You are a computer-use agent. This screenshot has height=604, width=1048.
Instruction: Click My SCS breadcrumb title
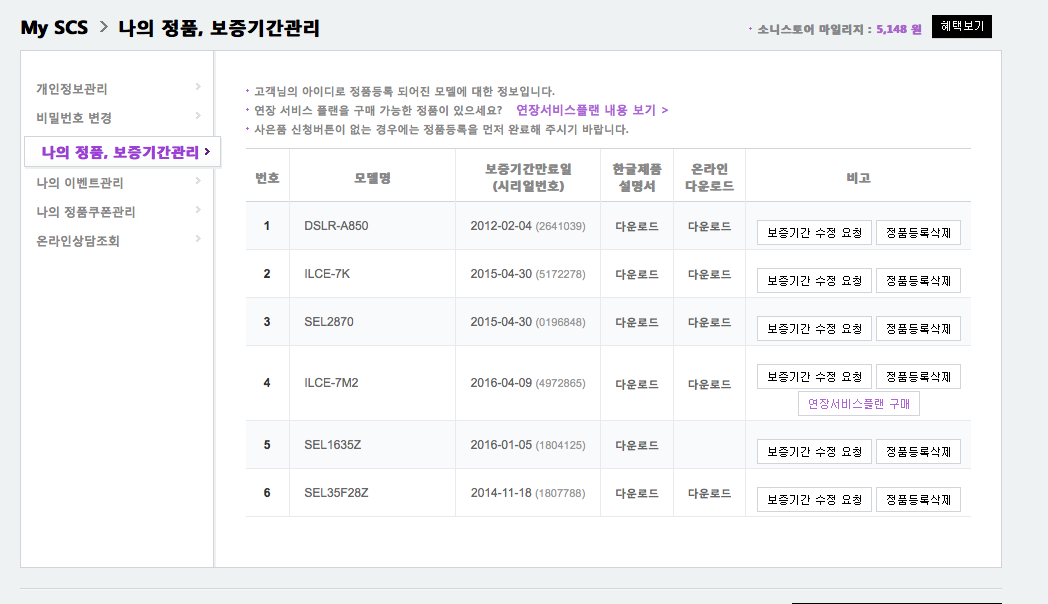[54, 28]
